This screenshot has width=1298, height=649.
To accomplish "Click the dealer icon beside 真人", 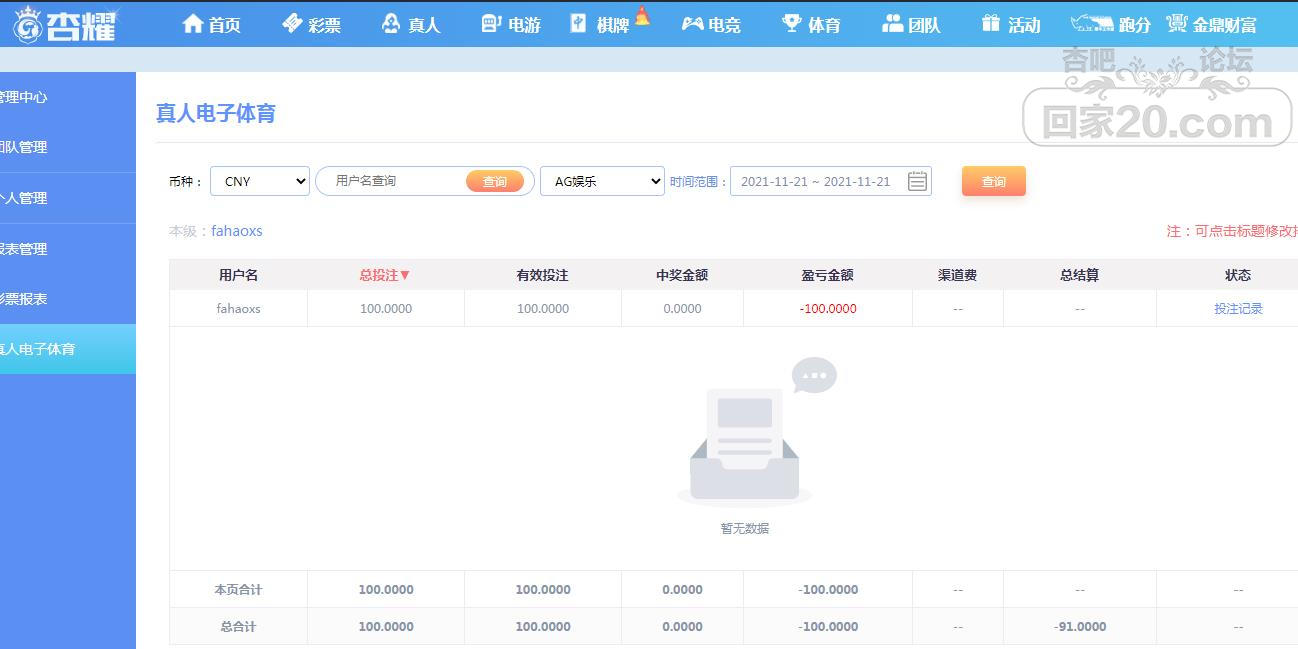I will pos(391,23).
